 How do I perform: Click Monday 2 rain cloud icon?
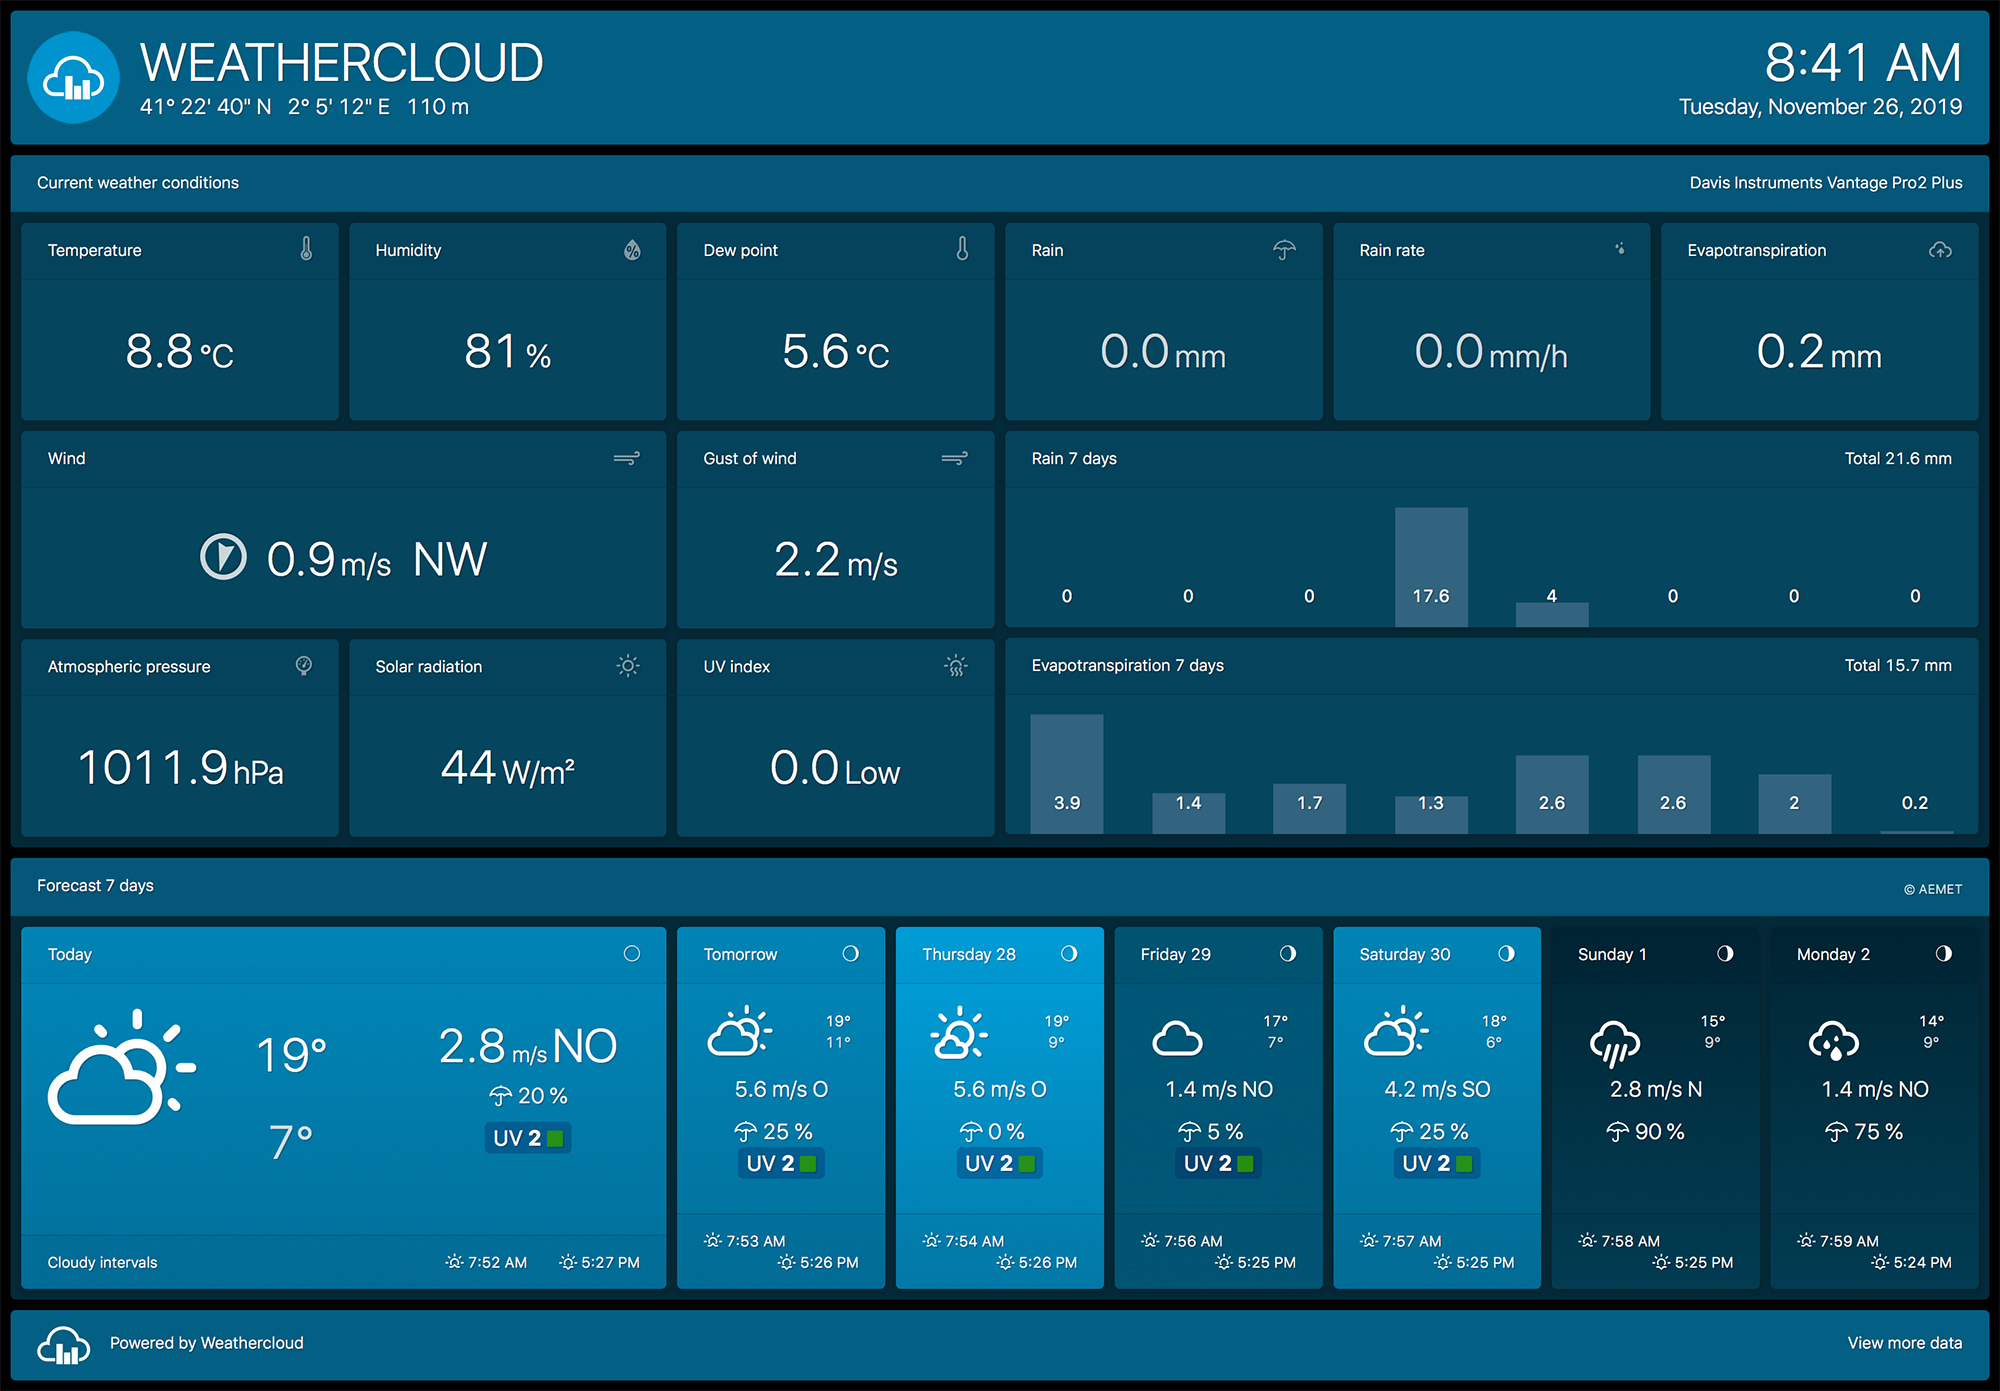coord(1834,1041)
